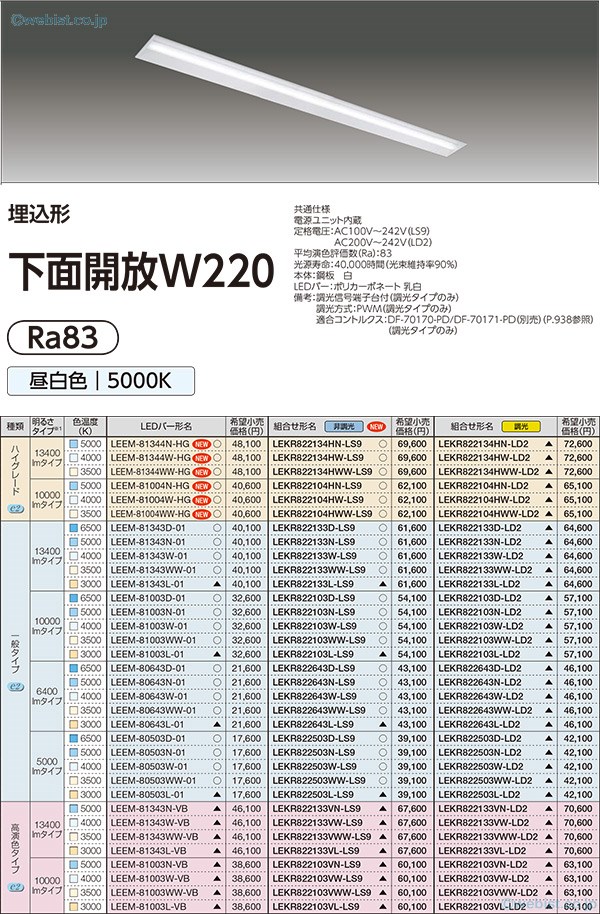Click model LEKR822134HW-LS9
The height and width of the screenshot is (914, 600).
point(318,458)
